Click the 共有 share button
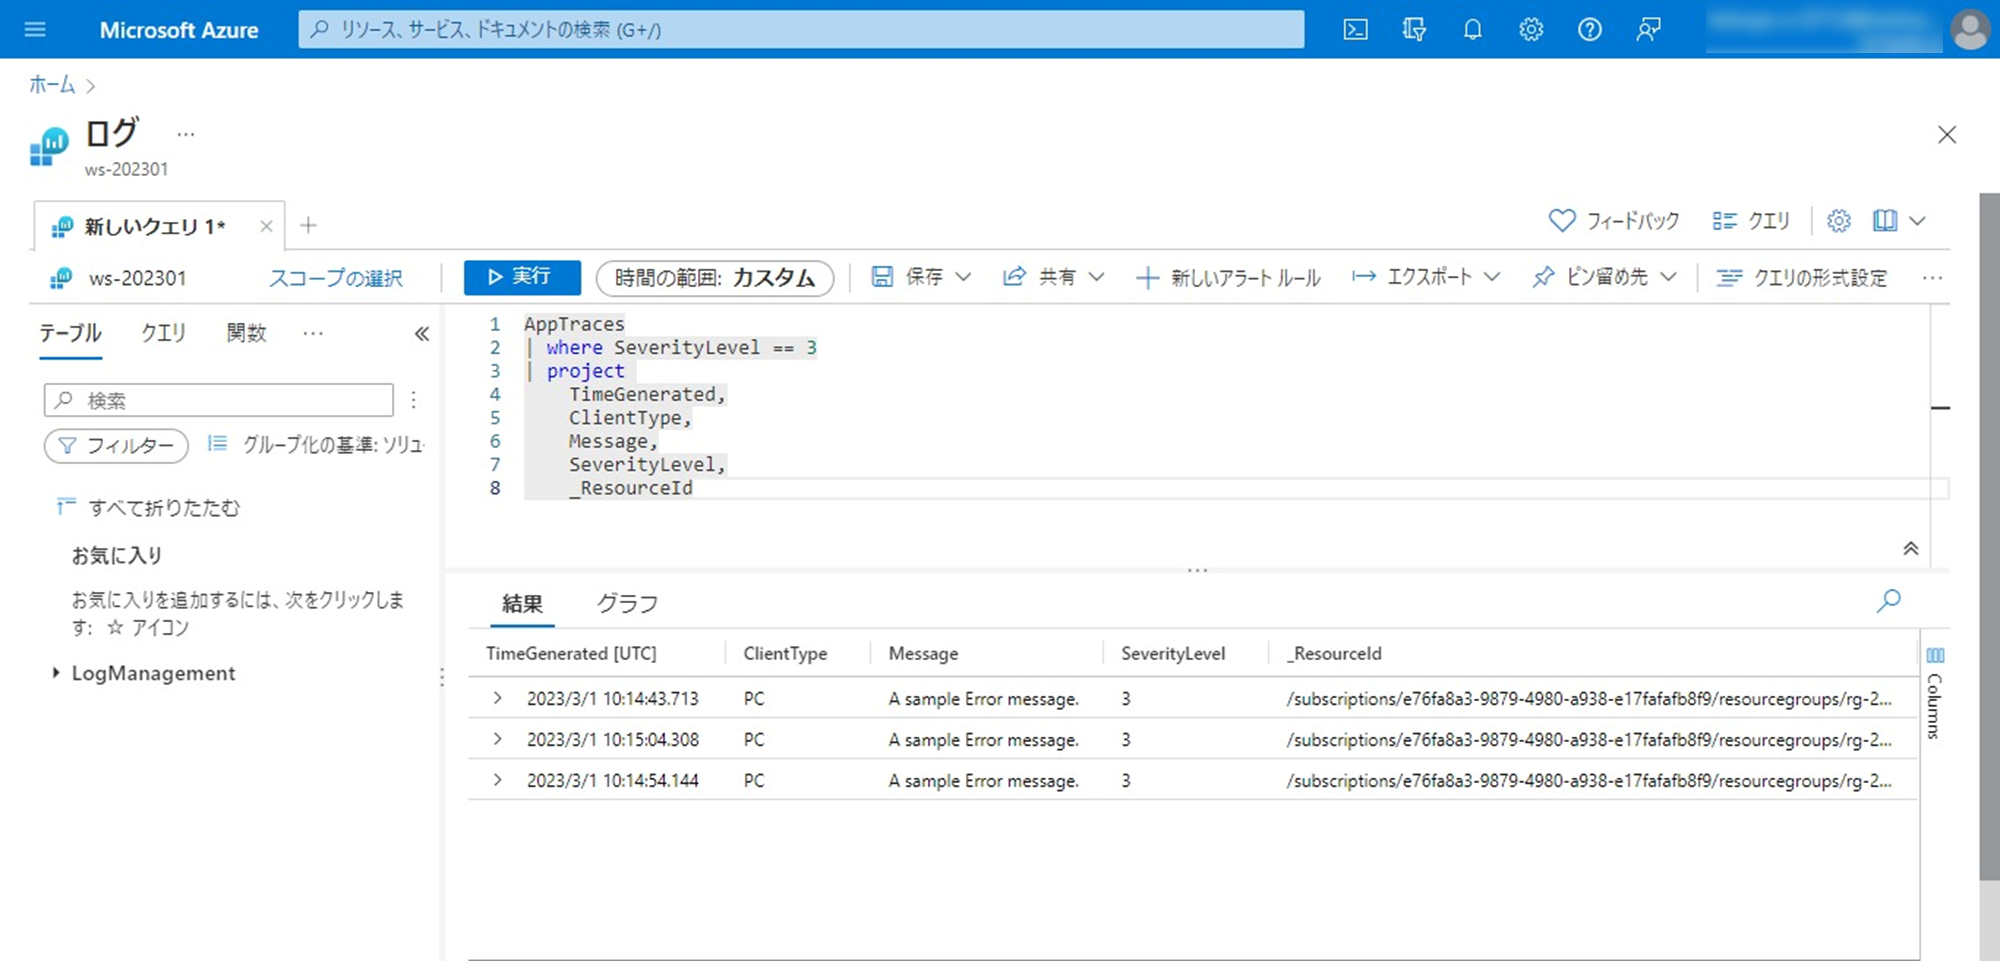Image resolution: width=2000 pixels, height=961 pixels. (x=1040, y=277)
